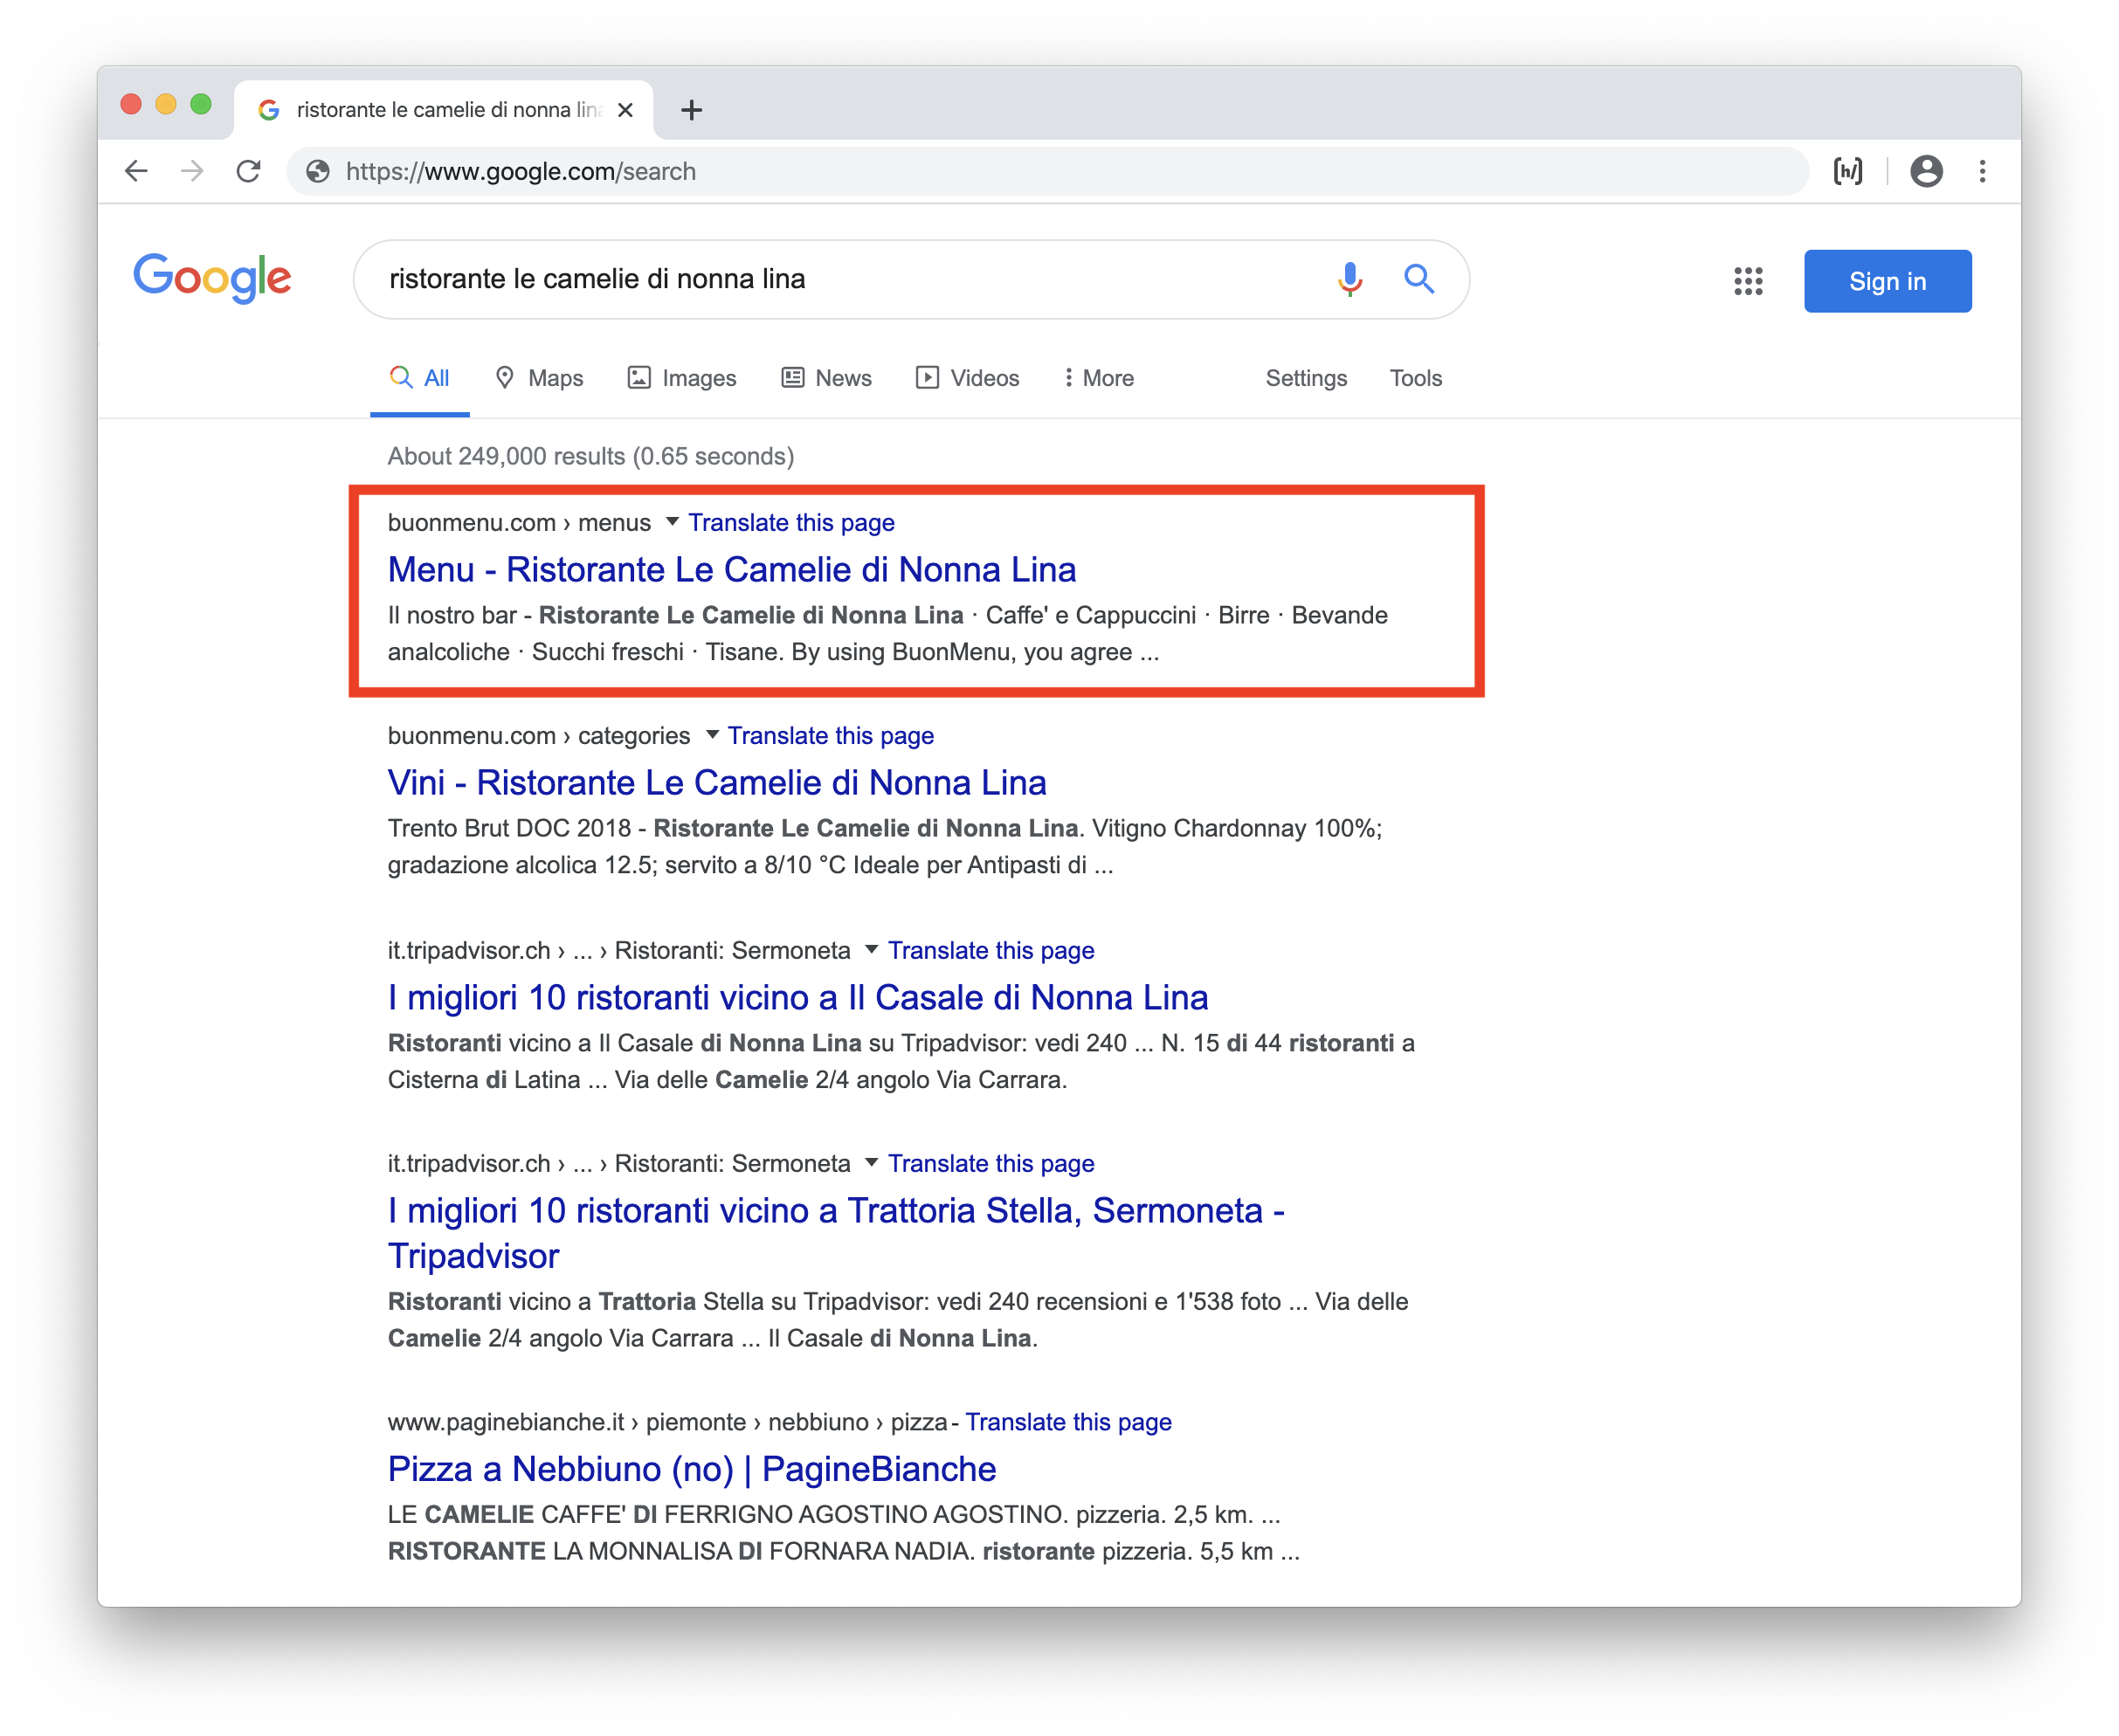Screen dimensions: 2119x1736
Task: Open Trattoria Stella, Sermoneta Tripadvisor result
Action: pyautogui.click(x=835, y=1232)
